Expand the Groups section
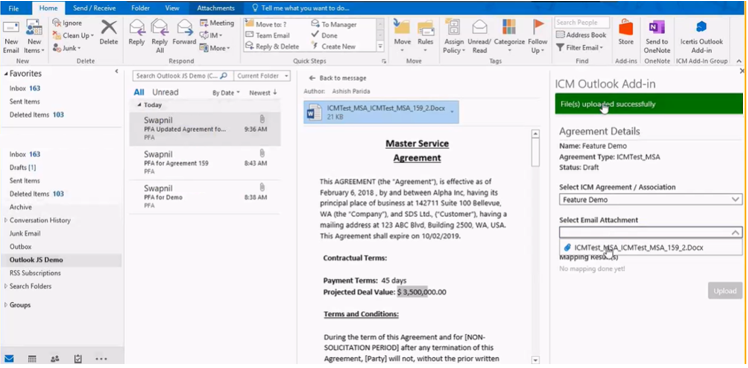The height and width of the screenshot is (368, 748). [6, 305]
